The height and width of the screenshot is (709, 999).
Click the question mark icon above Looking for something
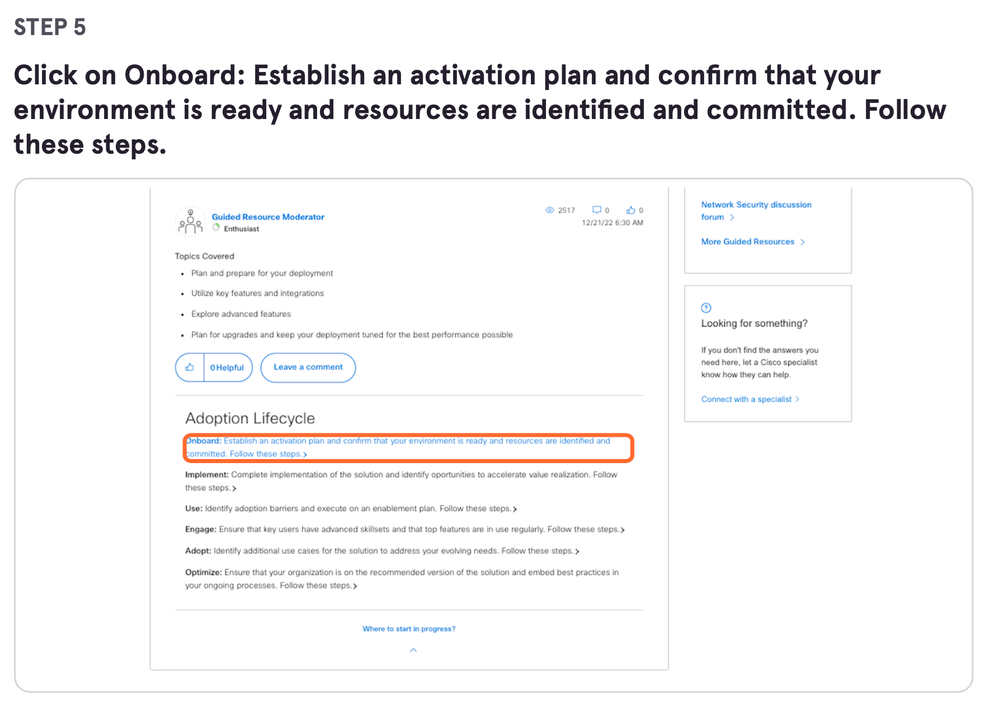click(x=706, y=308)
